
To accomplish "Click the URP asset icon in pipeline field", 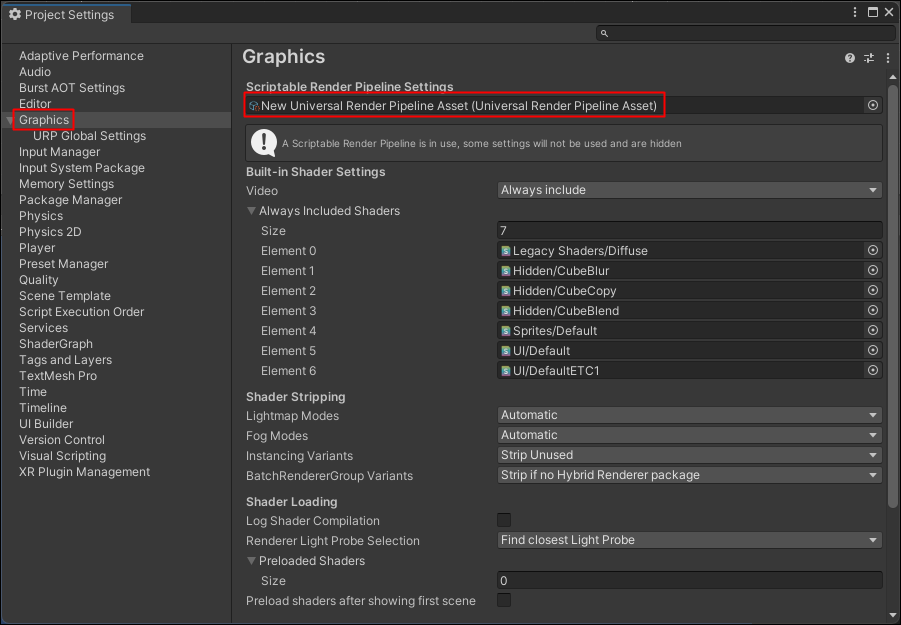I will click(x=254, y=106).
